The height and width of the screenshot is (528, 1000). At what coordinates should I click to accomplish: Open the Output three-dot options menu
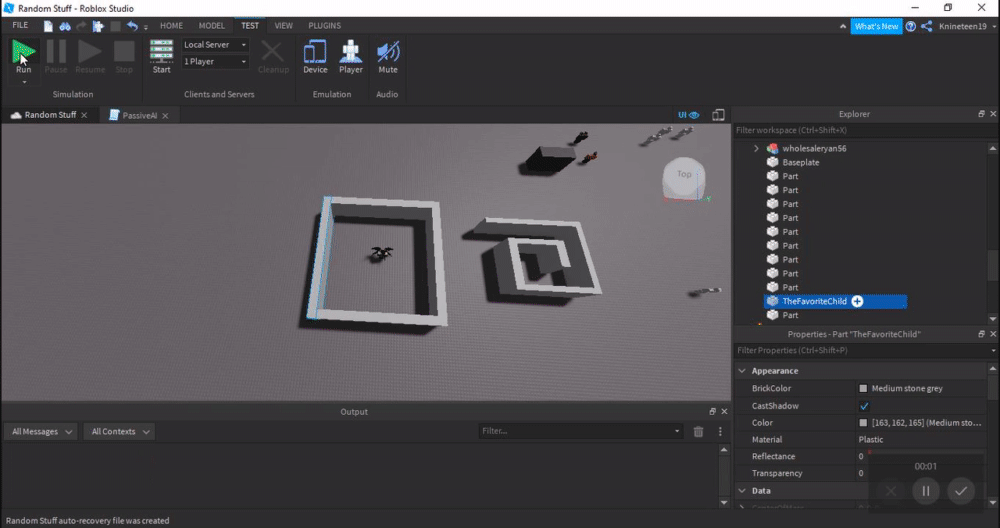720,432
